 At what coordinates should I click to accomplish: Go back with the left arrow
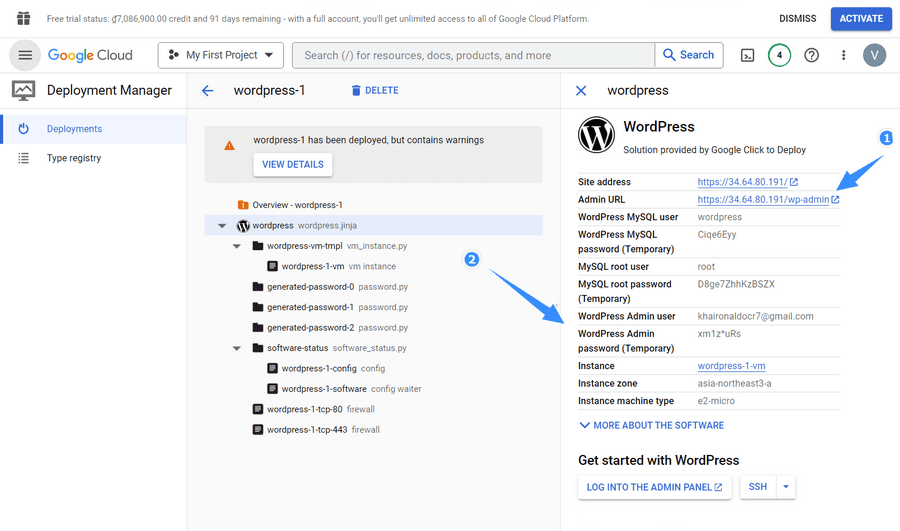coord(208,91)
